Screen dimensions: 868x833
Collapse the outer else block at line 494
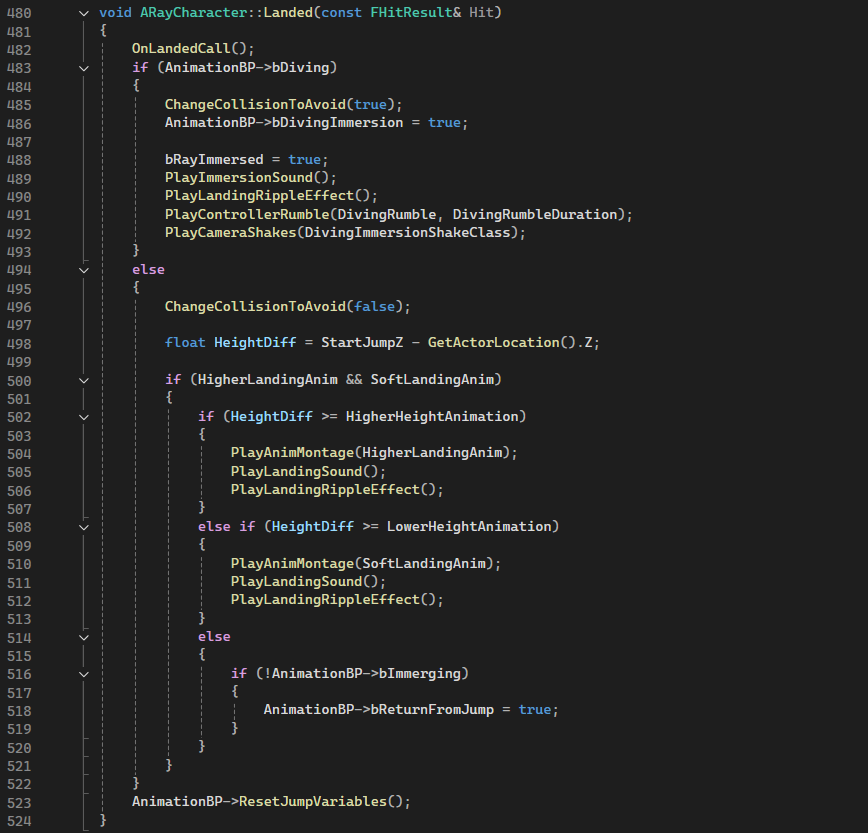84,269
